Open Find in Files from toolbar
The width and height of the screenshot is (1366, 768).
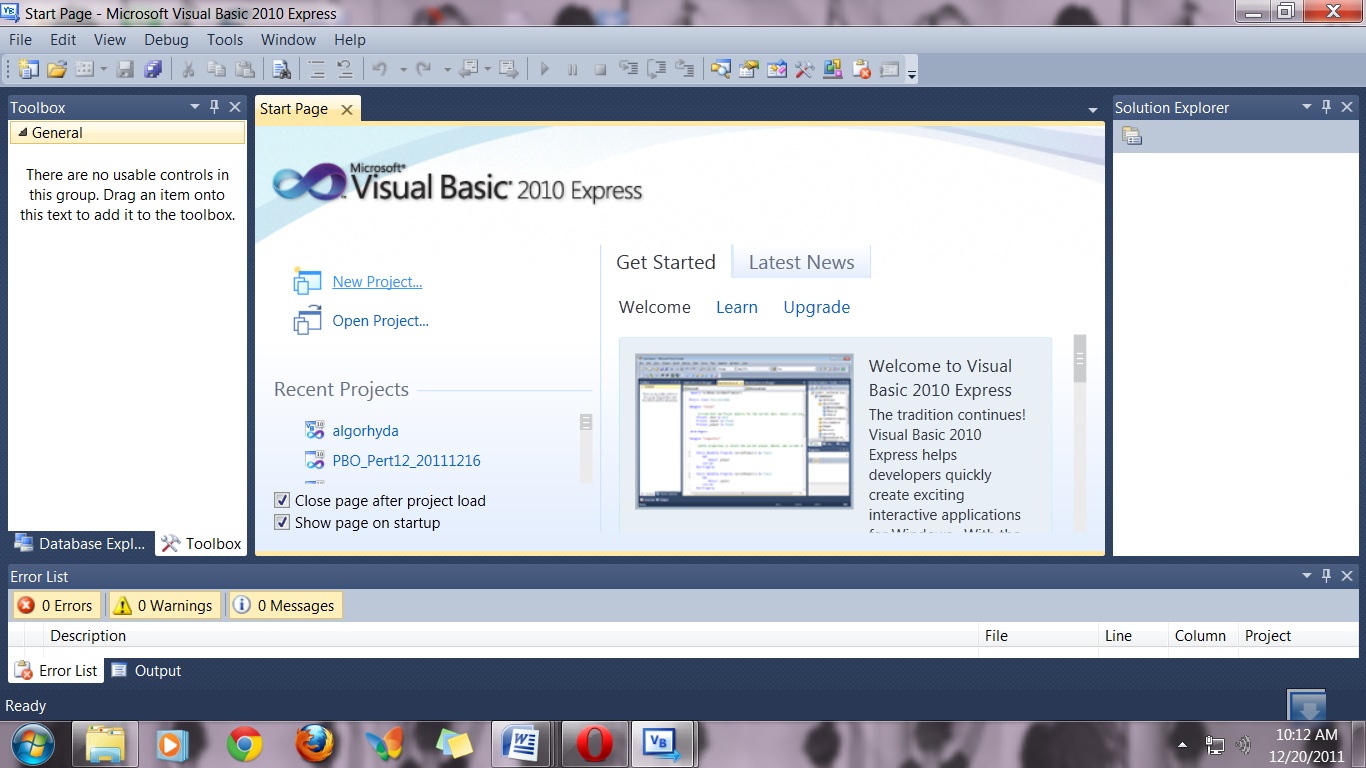point(282,69)
